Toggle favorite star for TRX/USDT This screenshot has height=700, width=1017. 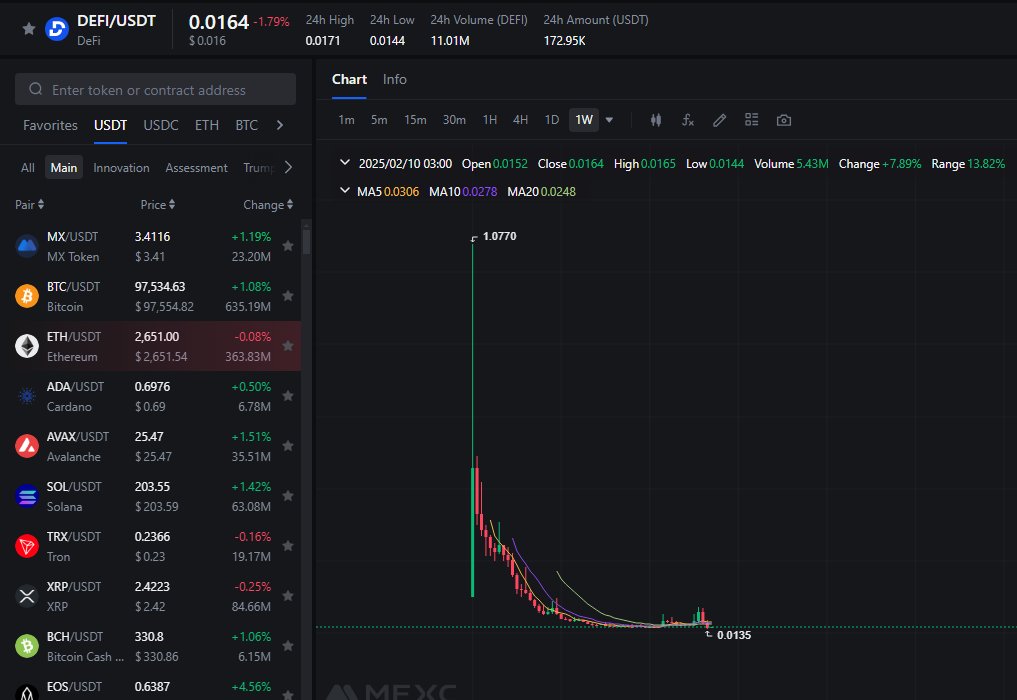pyautogui.click(x=288, y=546)
